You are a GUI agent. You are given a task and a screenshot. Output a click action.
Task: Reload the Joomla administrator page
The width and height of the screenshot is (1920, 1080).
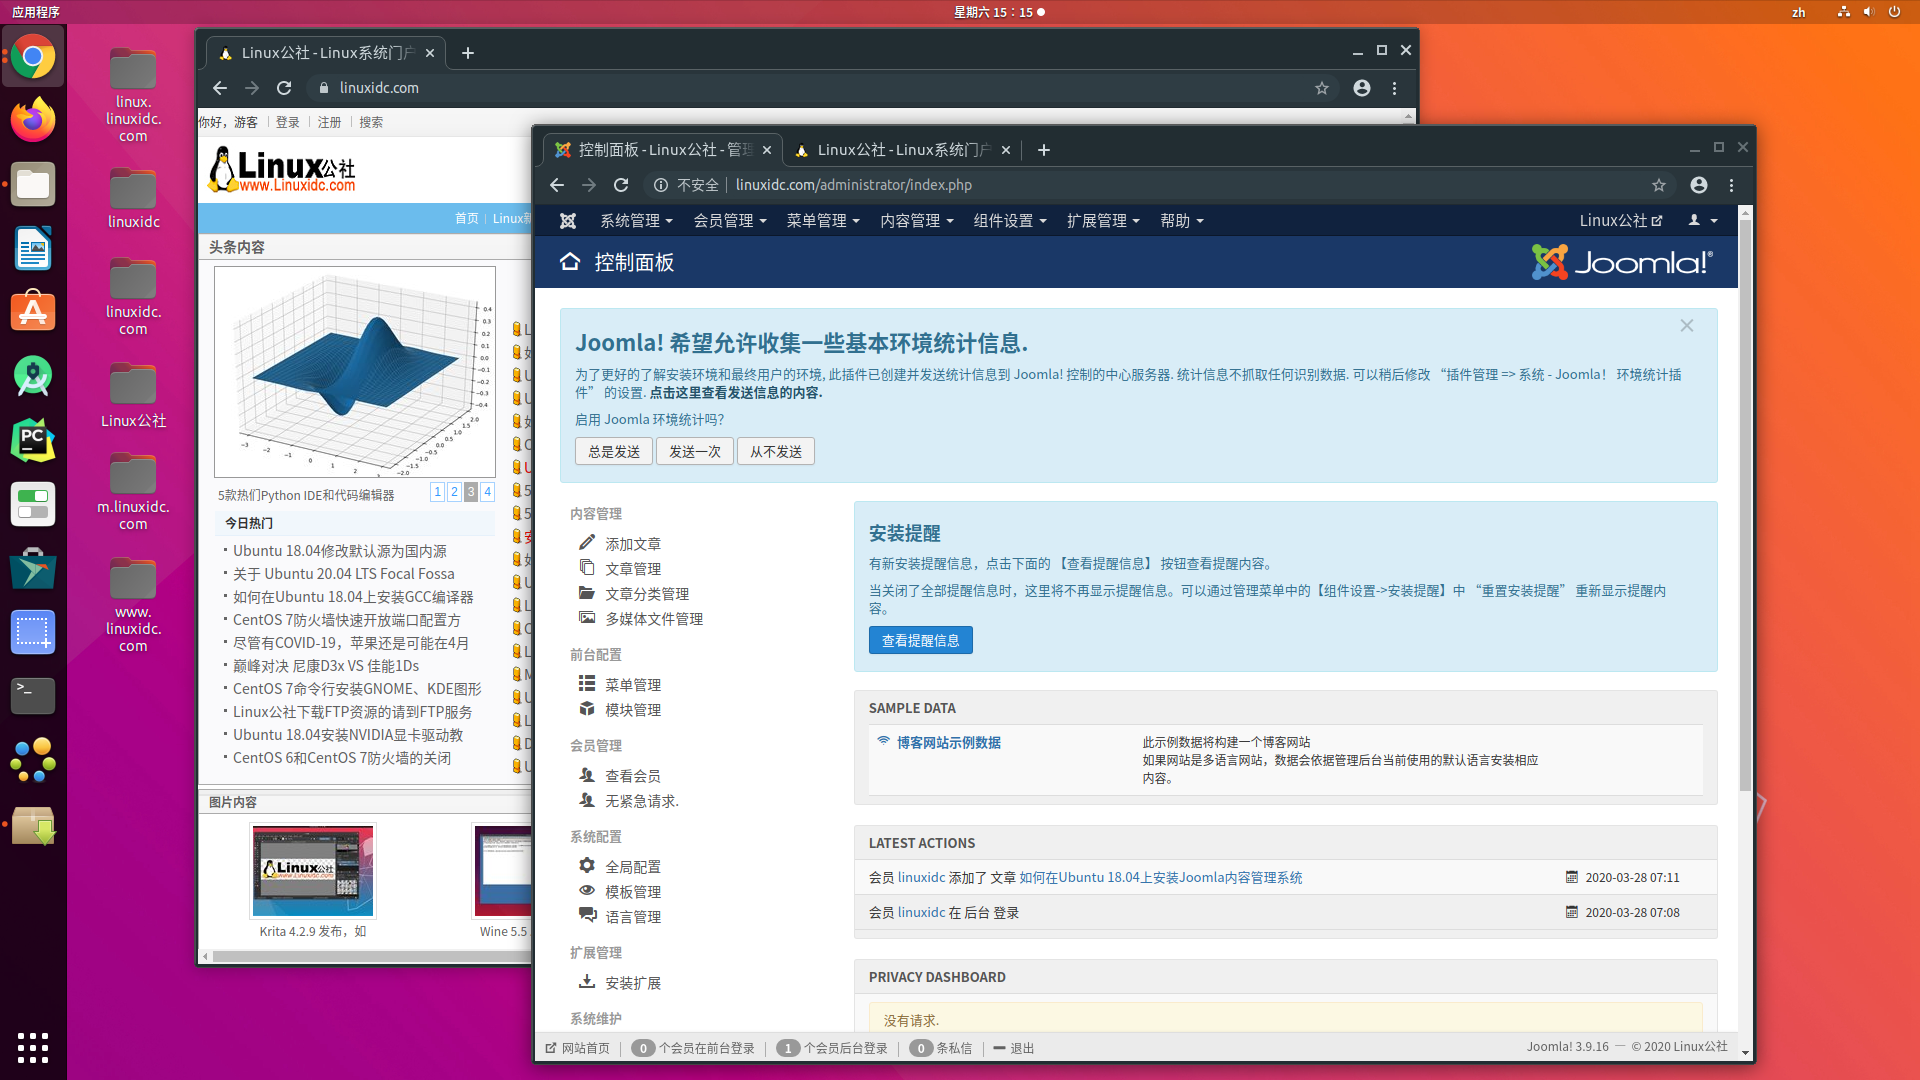pos(621,185)
